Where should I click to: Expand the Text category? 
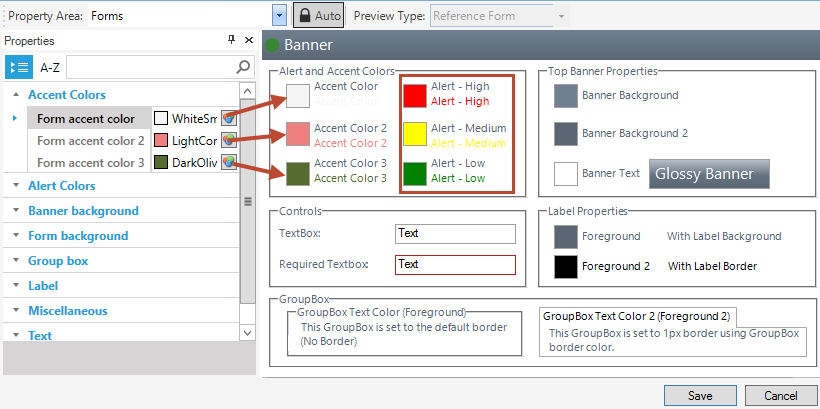tap(16, 335)
